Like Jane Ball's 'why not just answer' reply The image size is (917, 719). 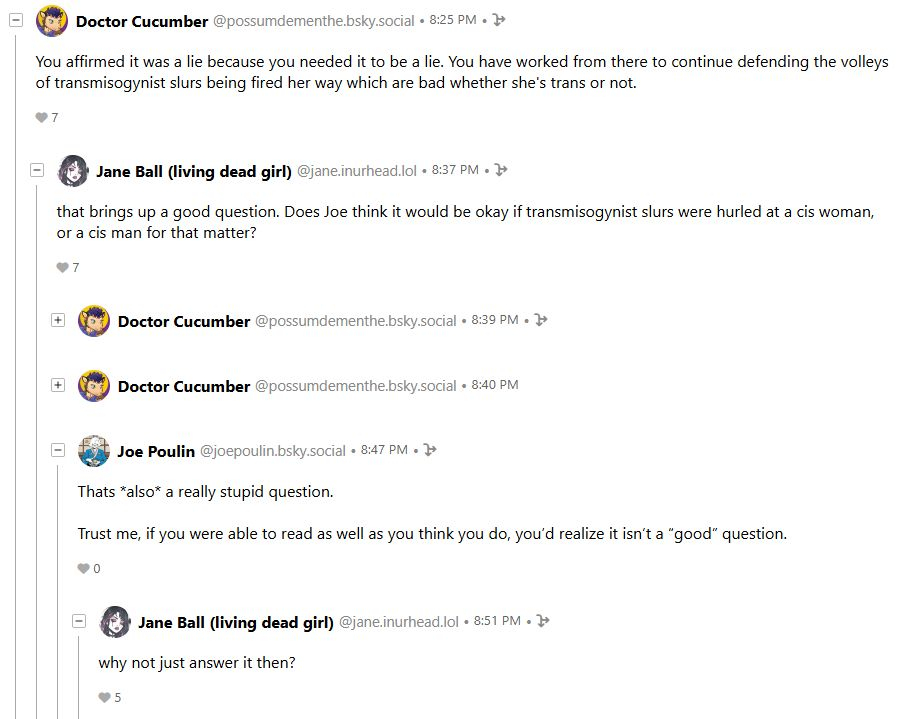(104, 698)
